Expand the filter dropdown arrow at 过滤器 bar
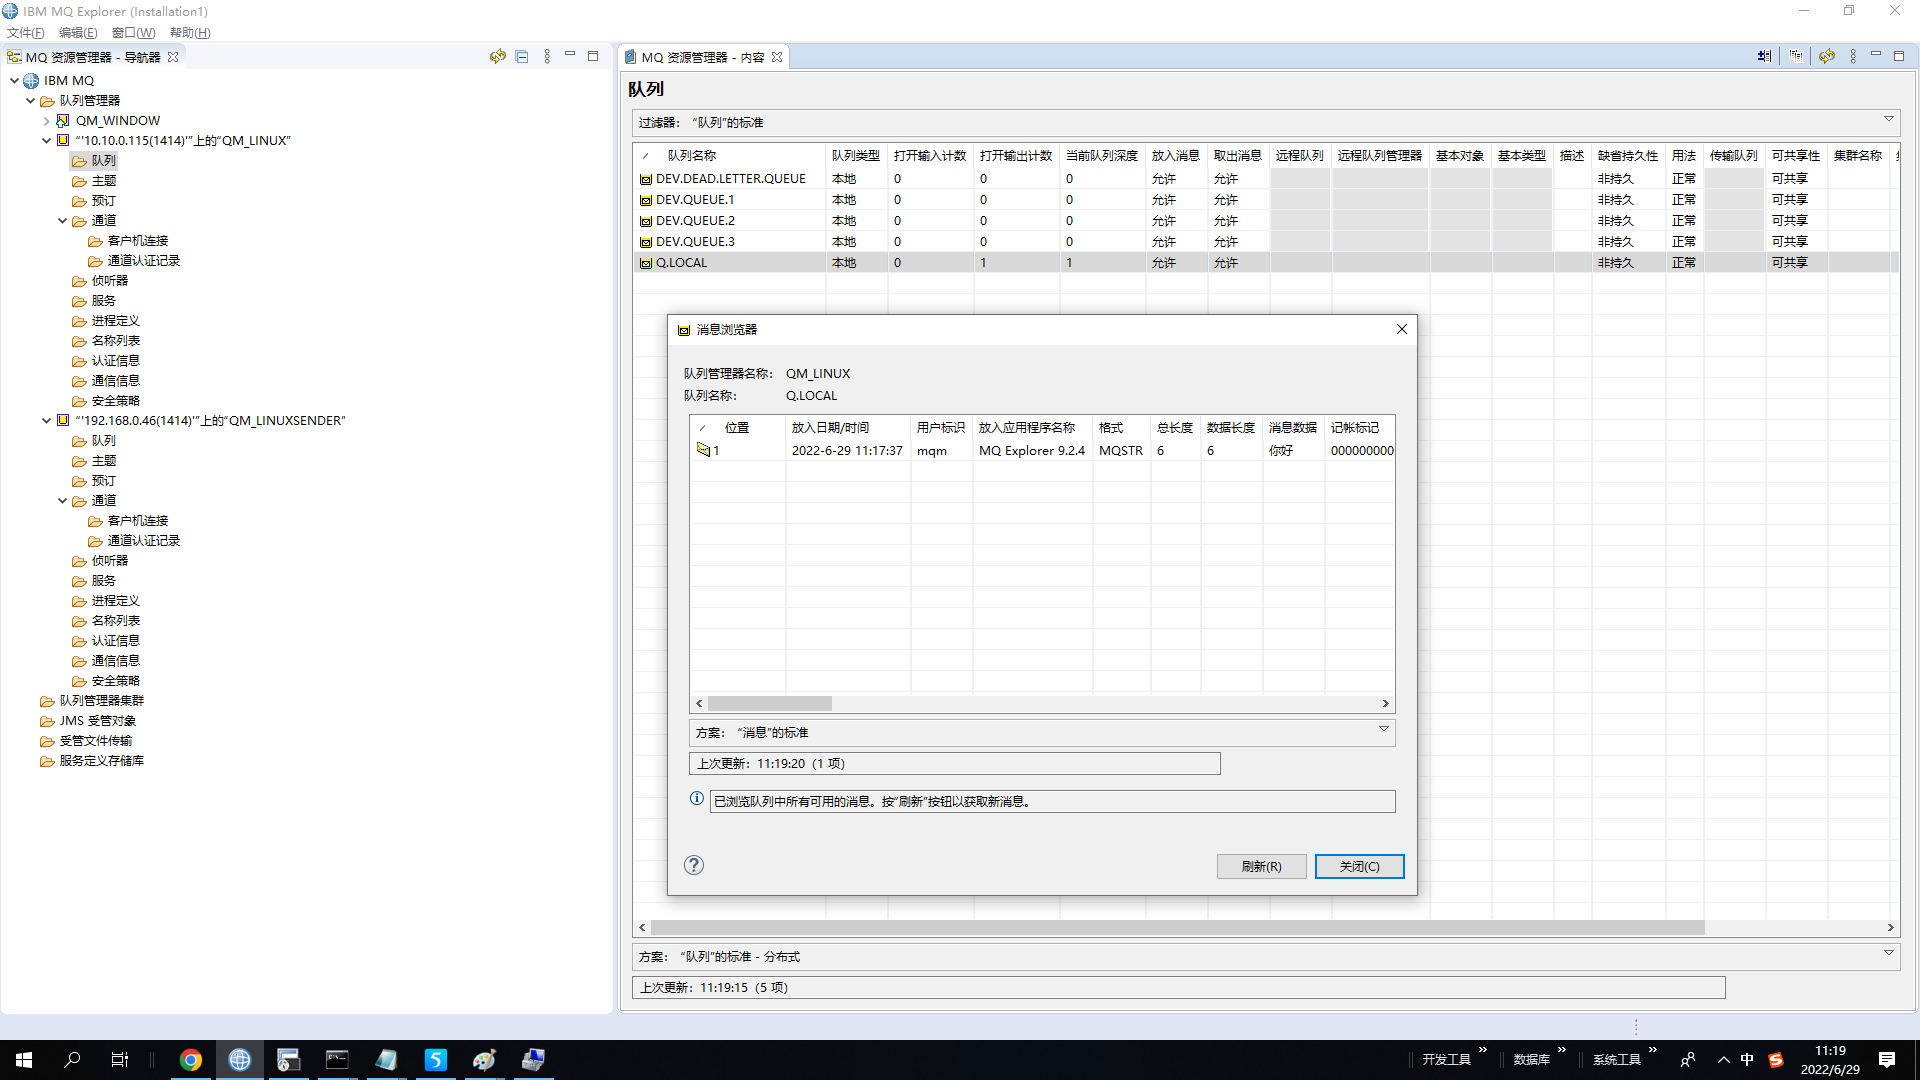The height and width of the screenshot is (1080, 1920). pyautogui.click(x=1889, y=119)
